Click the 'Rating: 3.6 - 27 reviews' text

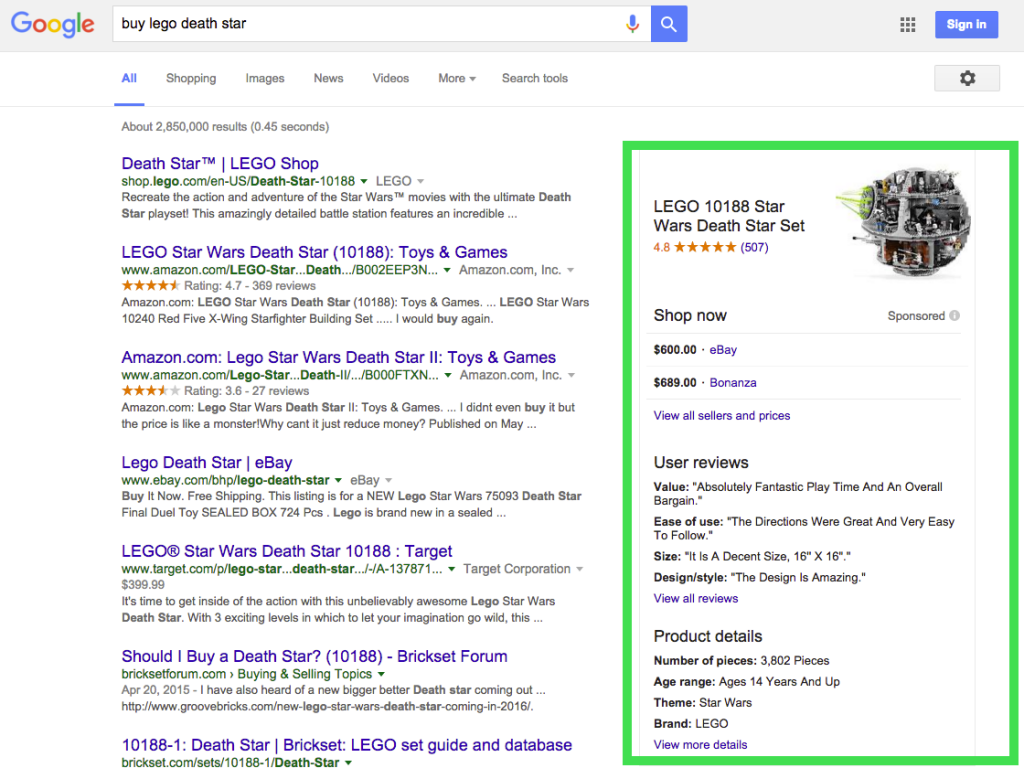point(246,391)
